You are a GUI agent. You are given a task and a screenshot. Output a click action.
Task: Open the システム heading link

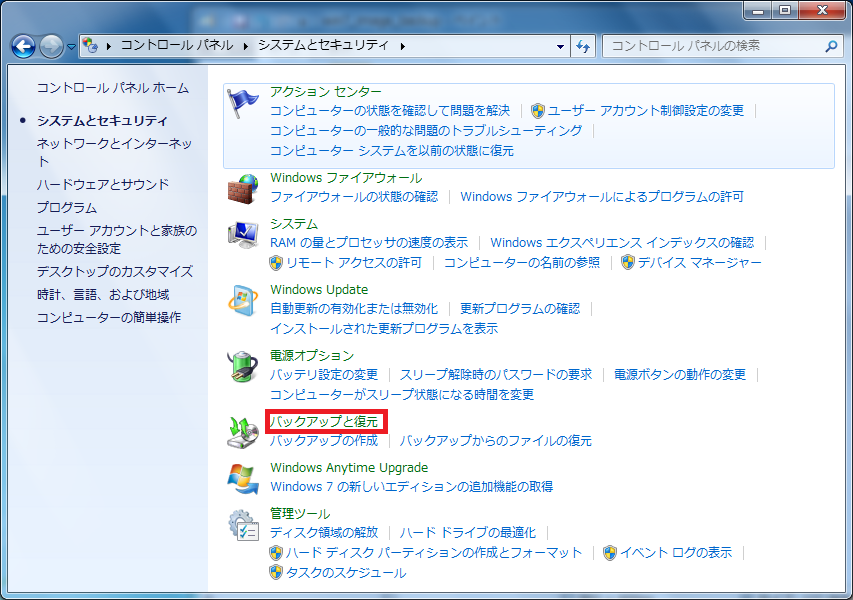(294, 224)
